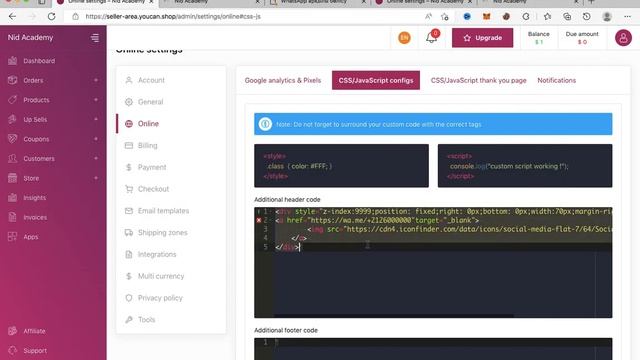Click inside Additional footer code editor
Image resolution: width=640 pixels, height=360 pixels.
point(433,349)
